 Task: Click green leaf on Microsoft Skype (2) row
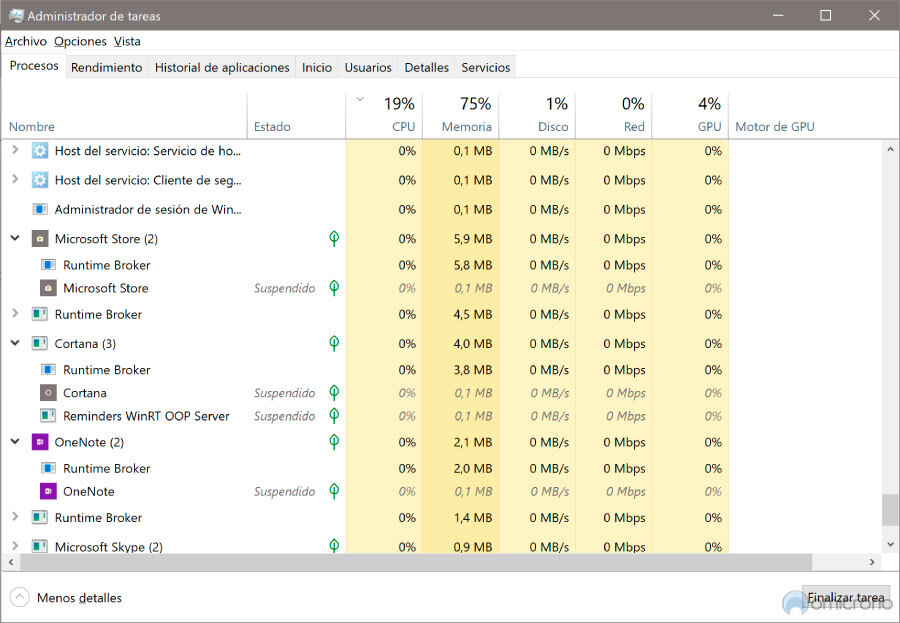click(334, 545)
